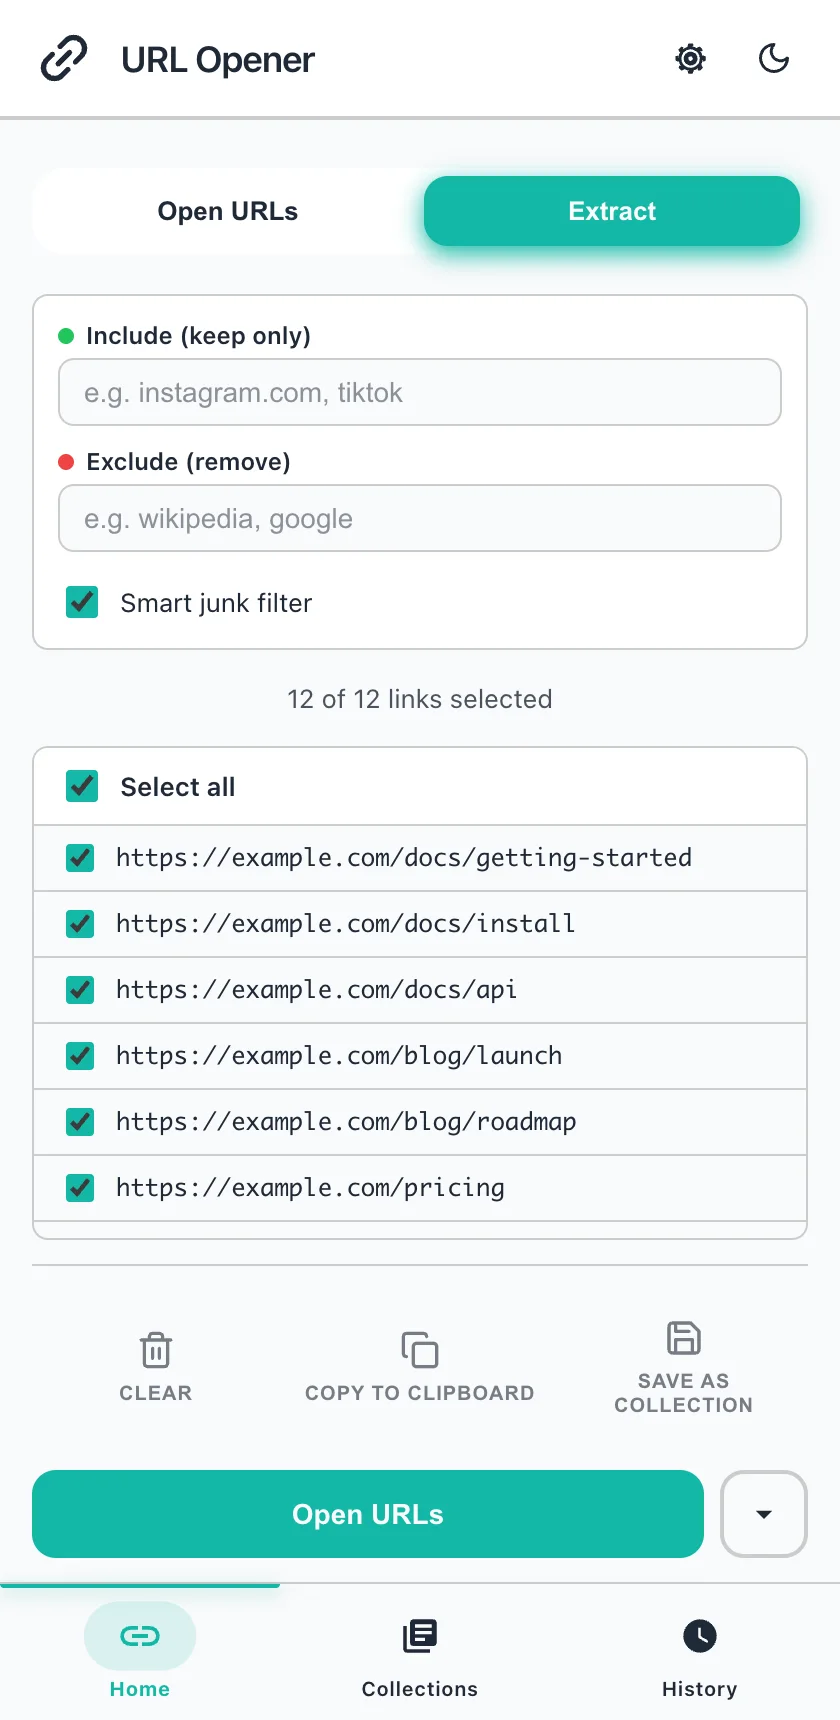The width and height of the screenshot is (840, 1720).
Task: Click the Clear trash can icon
Action: tap(156, 1350)
